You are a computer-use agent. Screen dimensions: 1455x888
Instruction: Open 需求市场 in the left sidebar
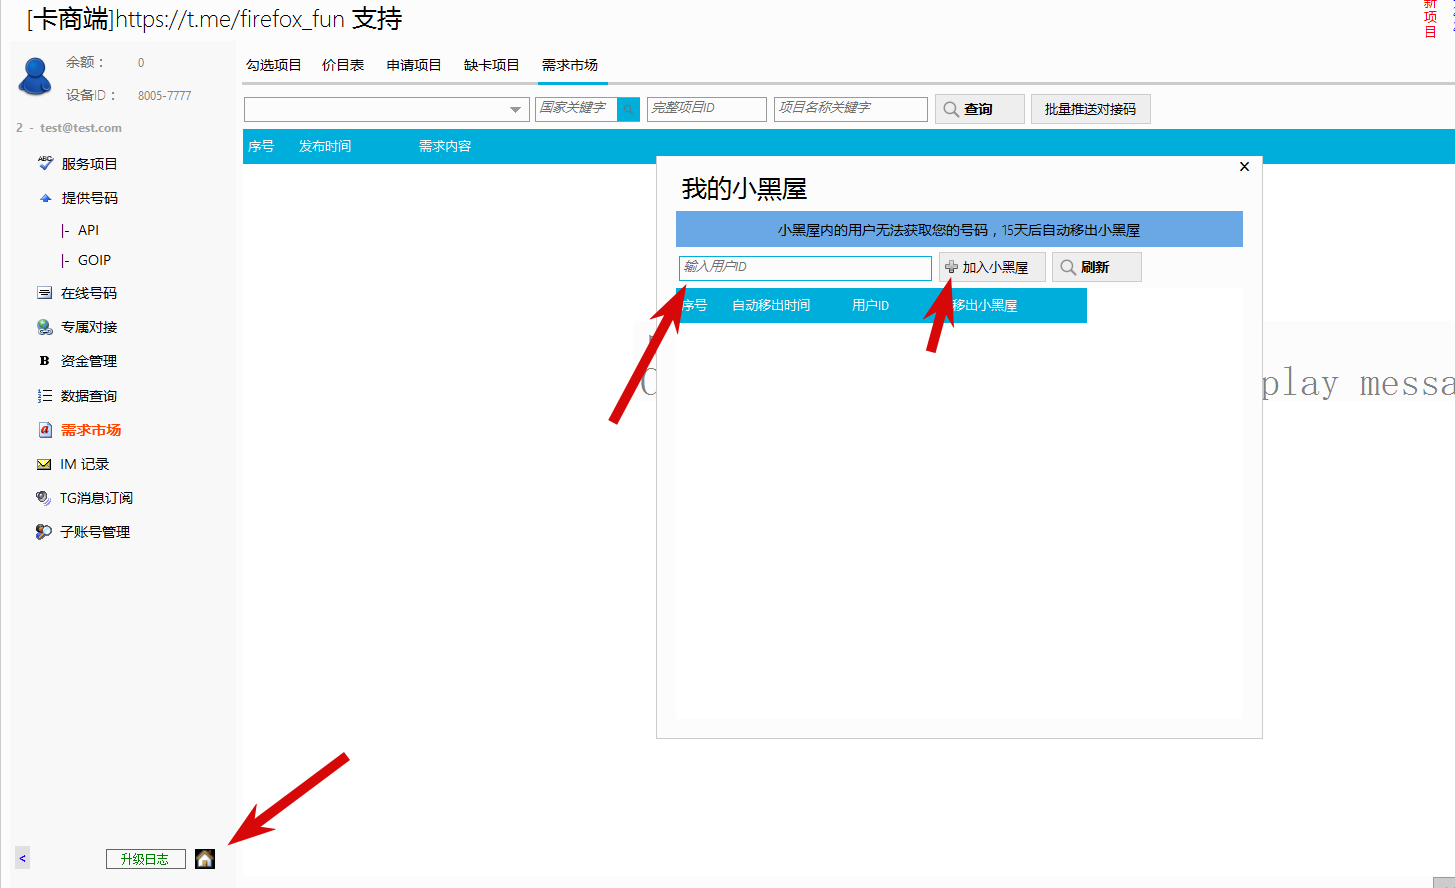tap(91, 430)
